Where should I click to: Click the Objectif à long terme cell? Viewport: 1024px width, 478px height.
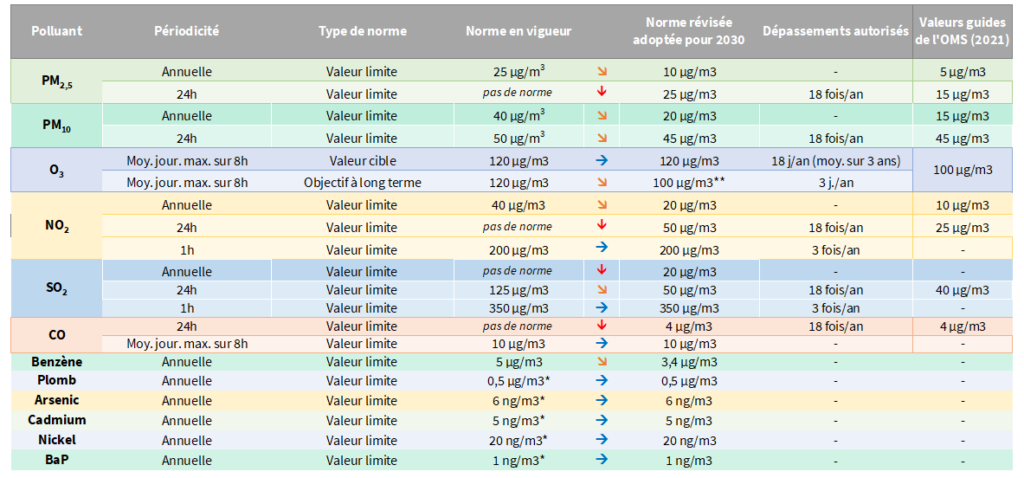(362, 183)
